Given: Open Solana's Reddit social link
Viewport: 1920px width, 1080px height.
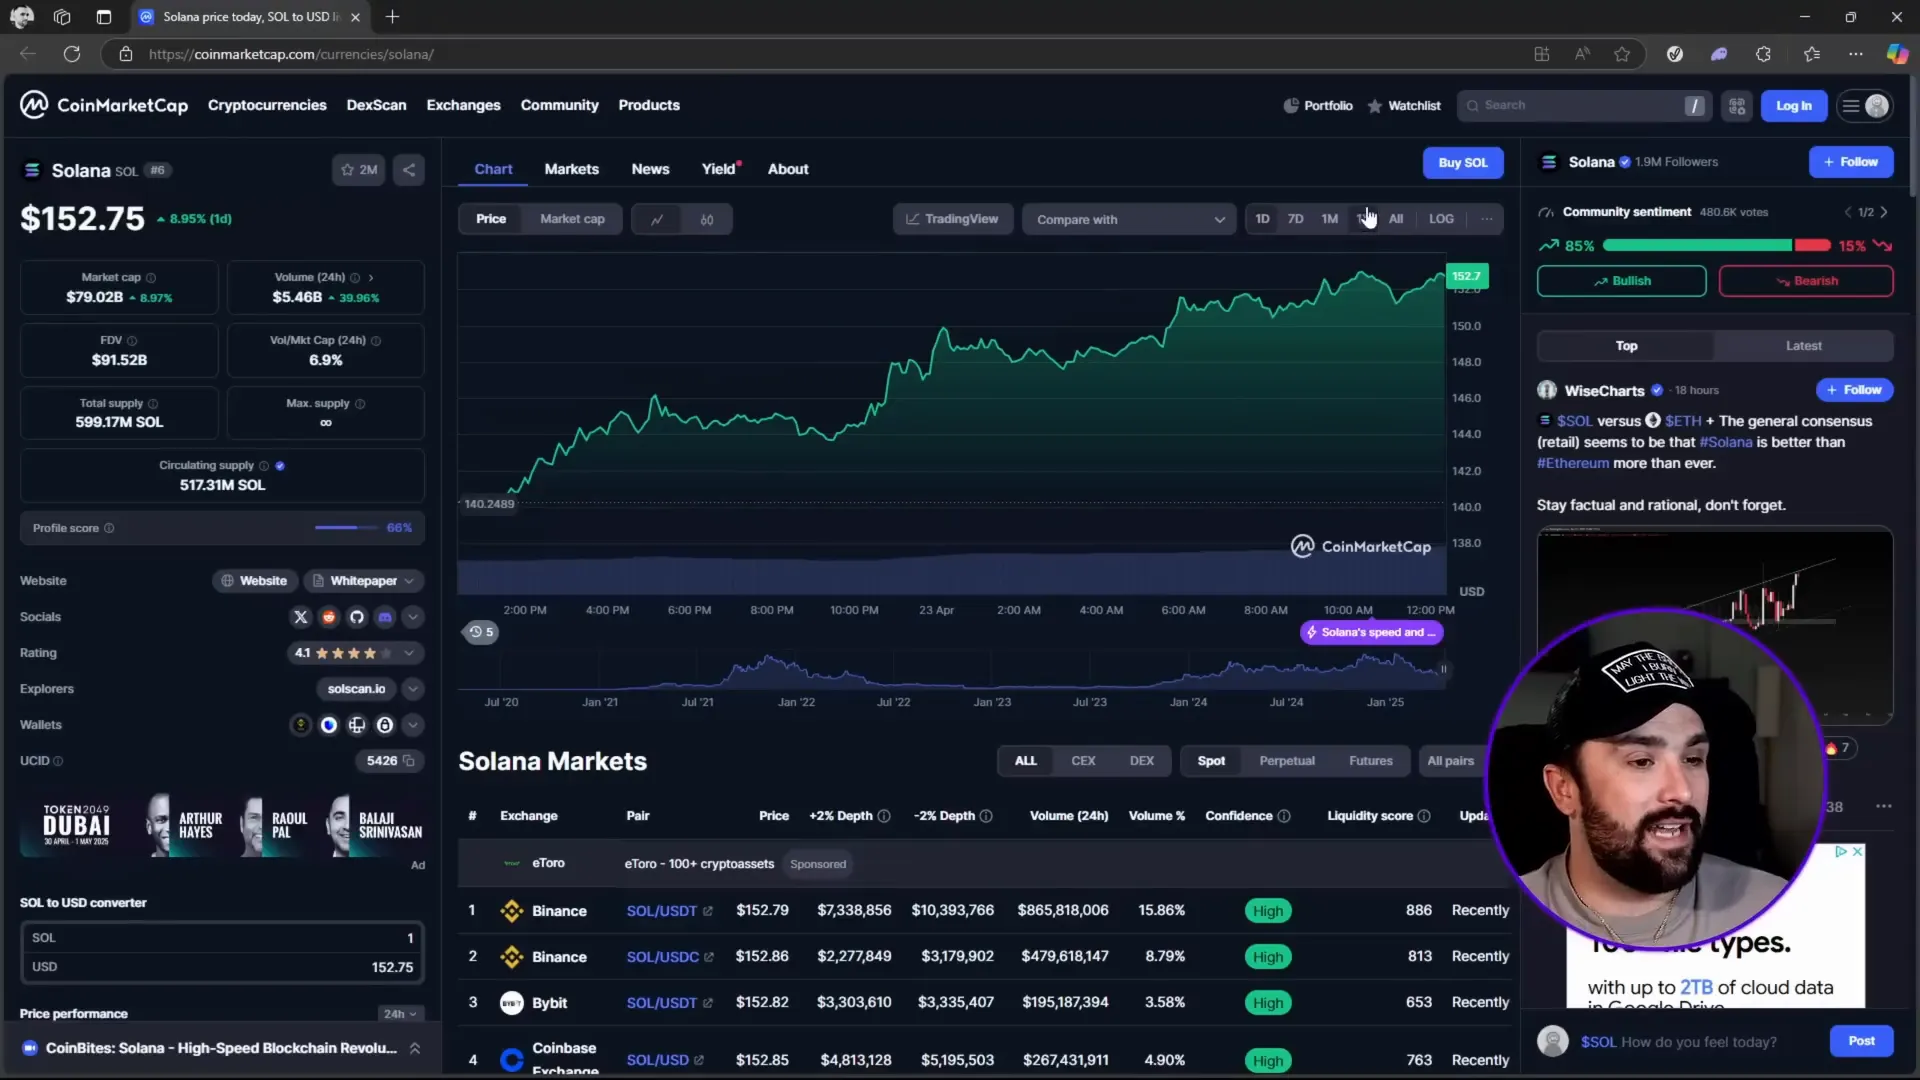Looking at the screenshot, I should click(328, 617).
